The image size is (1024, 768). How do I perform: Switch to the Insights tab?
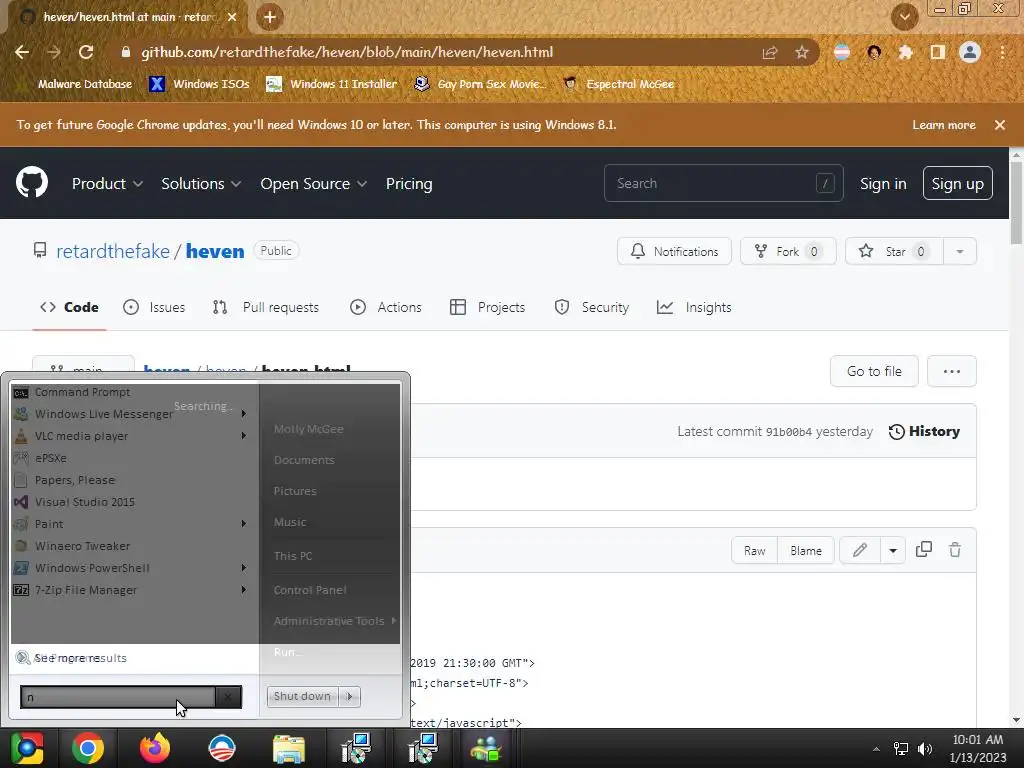click(x=694, y=307)
